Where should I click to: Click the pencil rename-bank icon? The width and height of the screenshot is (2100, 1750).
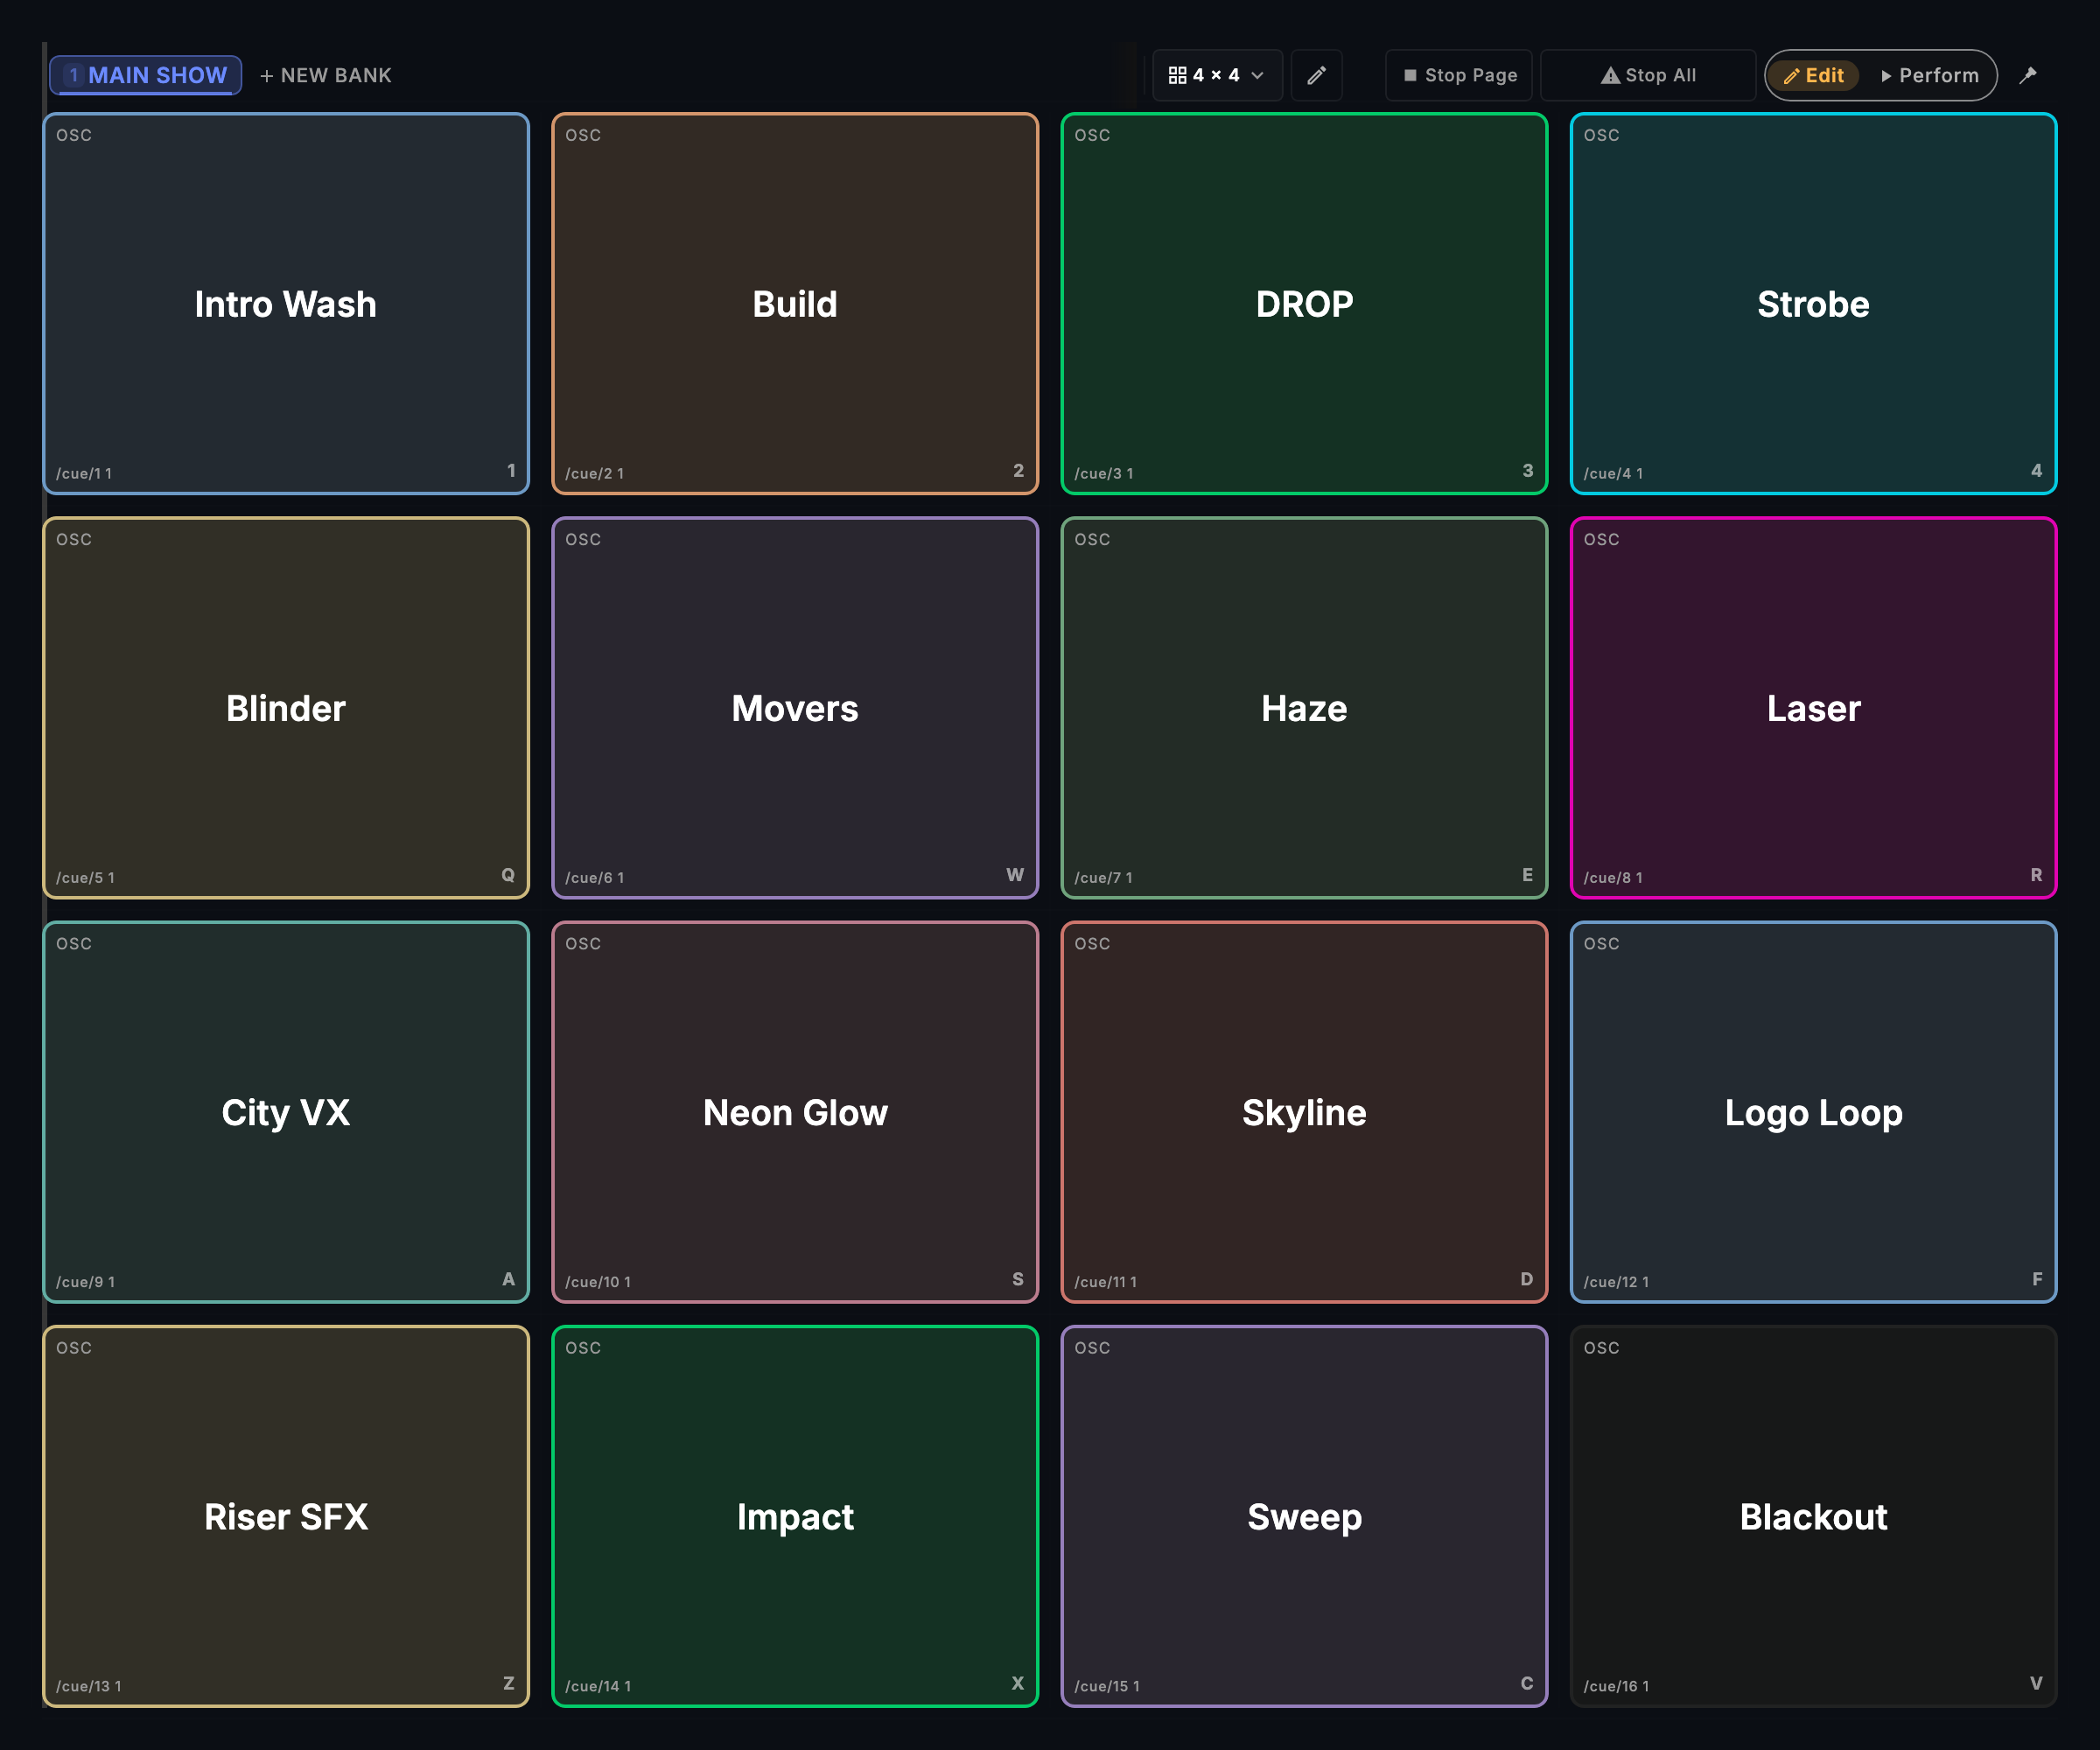1316,75
